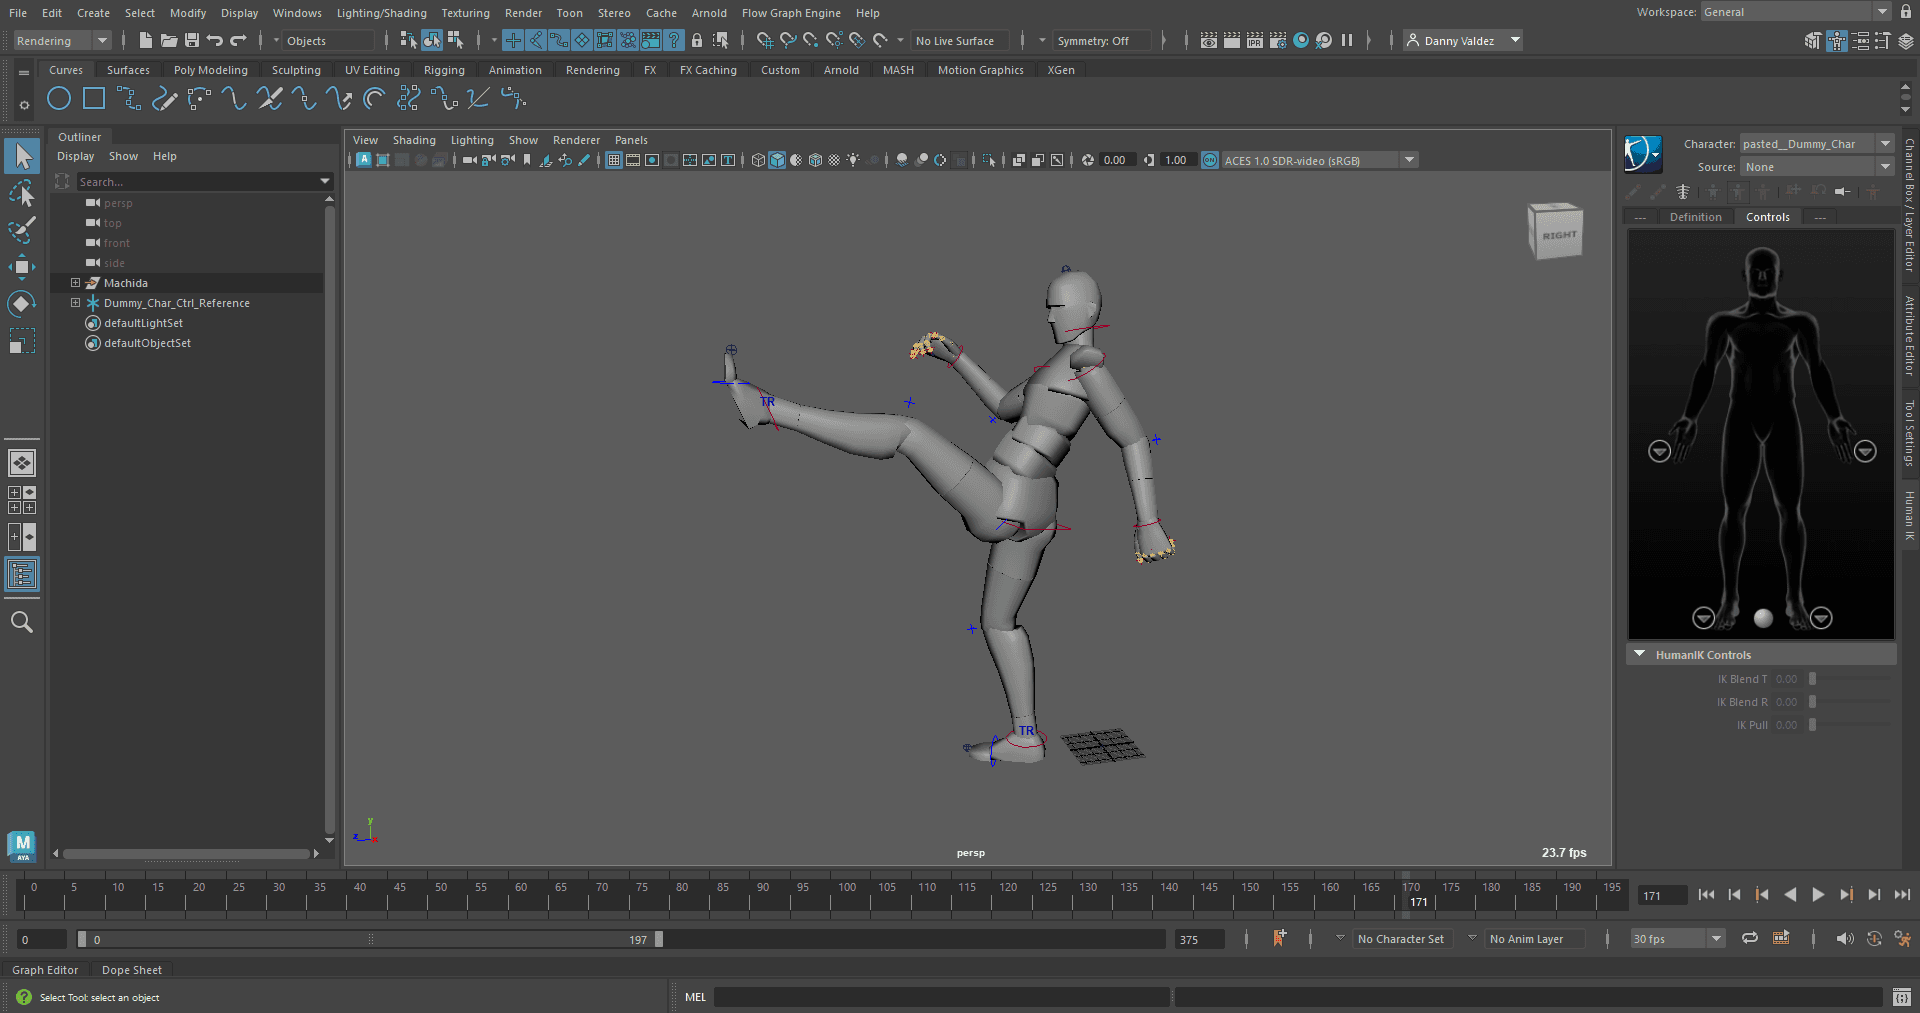Go to start of playback range
Image resolution: width=1920 pixels, height=1013 pixels.
click(x=1706, y=895)
